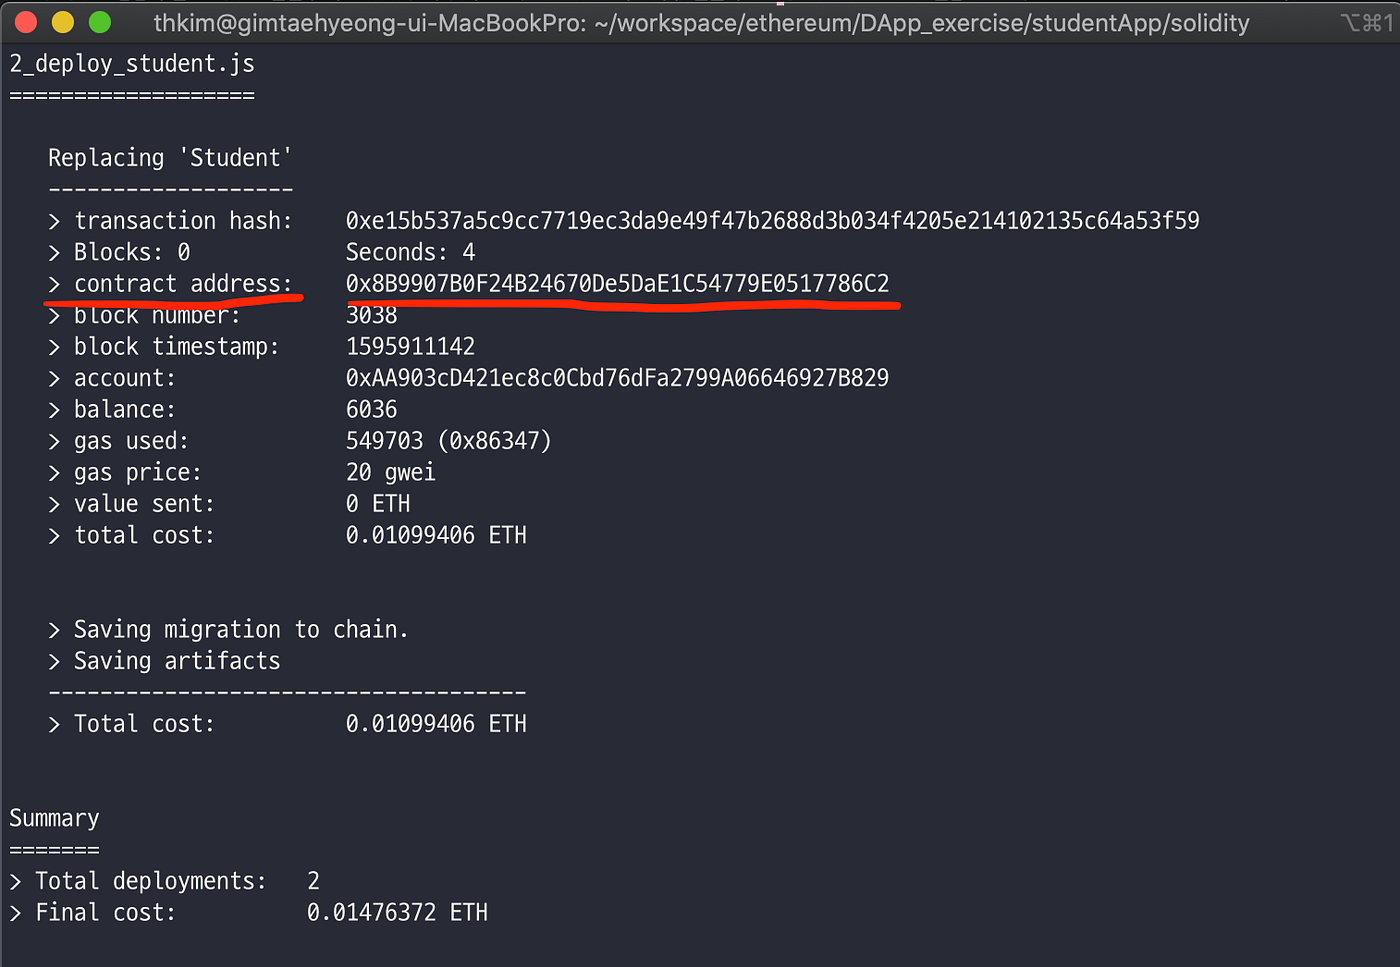This screenshot has width=1400, height=967.
Task: Click the block number 3038
Action: click(371, 316)
